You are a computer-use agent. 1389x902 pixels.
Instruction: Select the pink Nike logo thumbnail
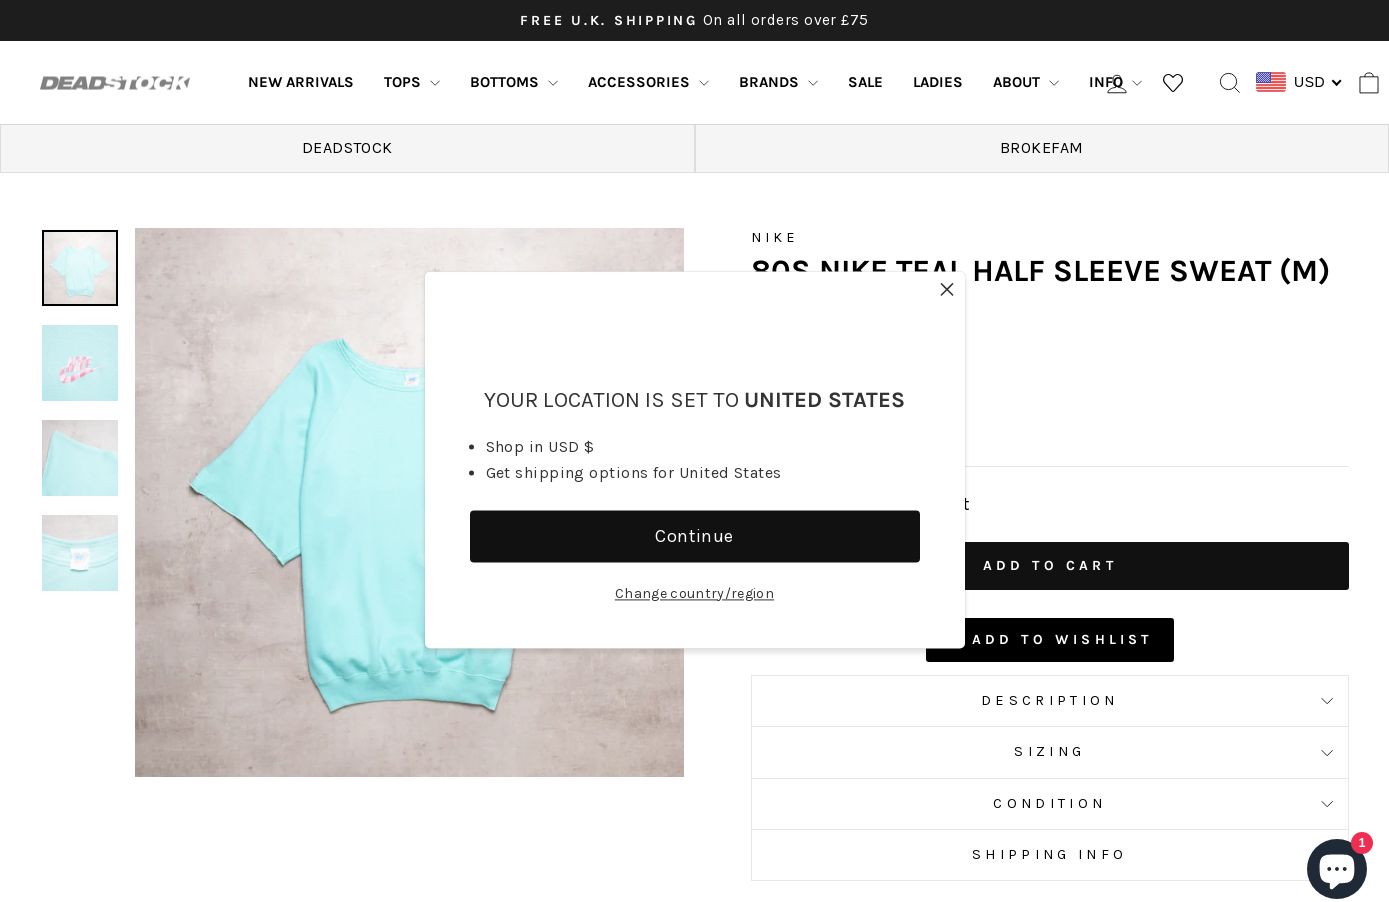(x=80, y=363)
